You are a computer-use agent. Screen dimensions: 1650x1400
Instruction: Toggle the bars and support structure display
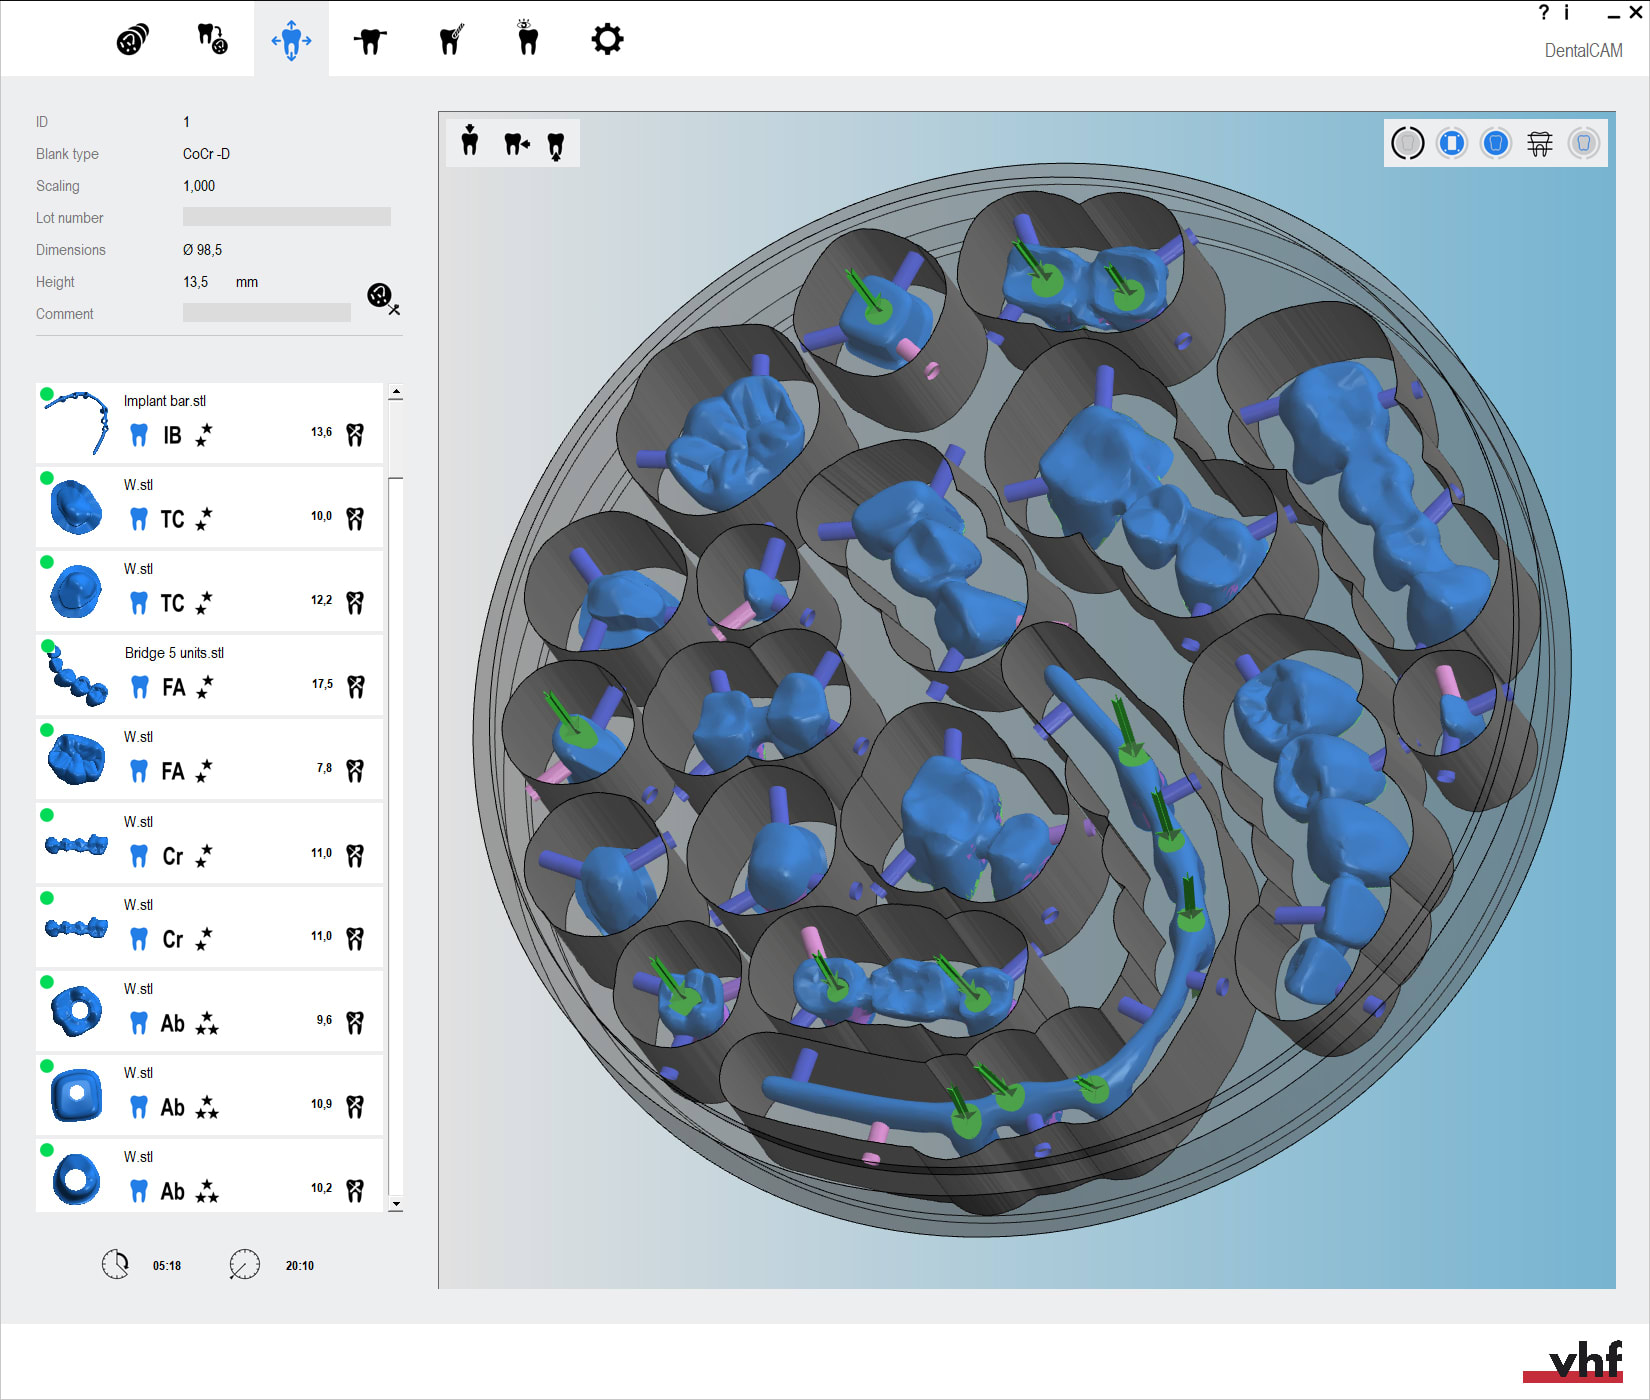[x=1539, y=143]
